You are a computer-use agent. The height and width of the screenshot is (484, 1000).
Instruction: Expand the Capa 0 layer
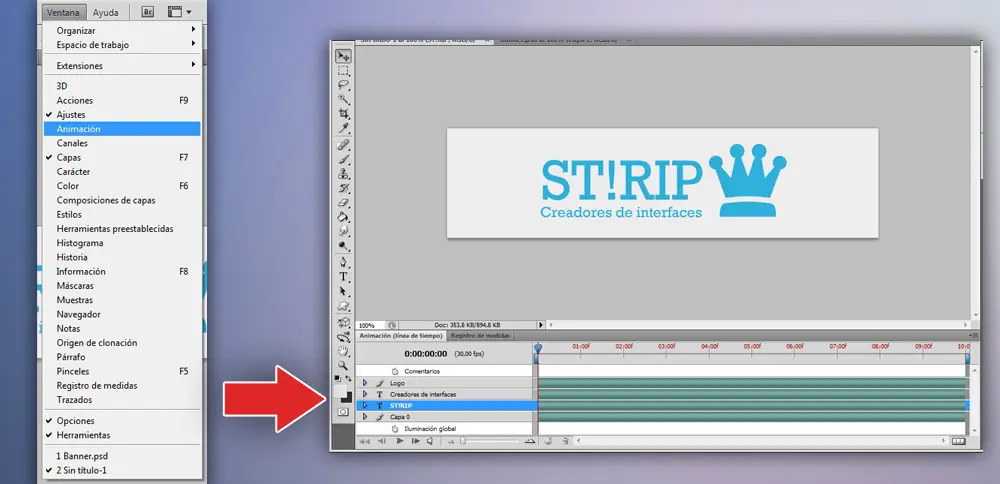pos(365,416)
